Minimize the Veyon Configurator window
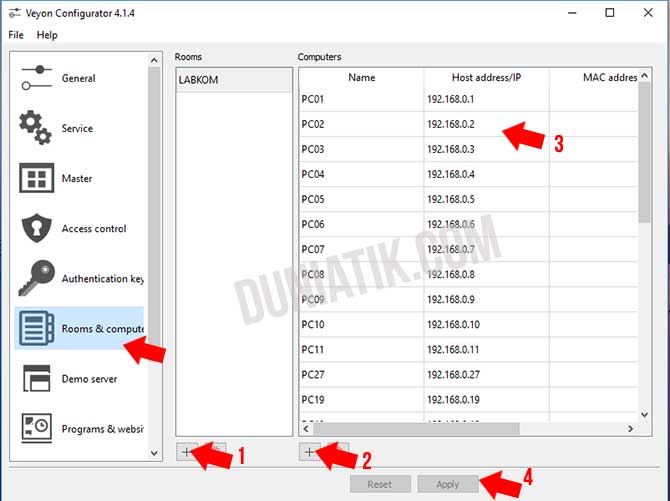670x501 pixels. click(572, 13)
